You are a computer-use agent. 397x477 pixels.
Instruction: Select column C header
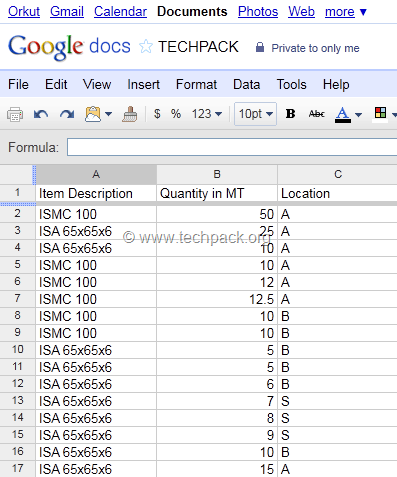tap(338, 174)
